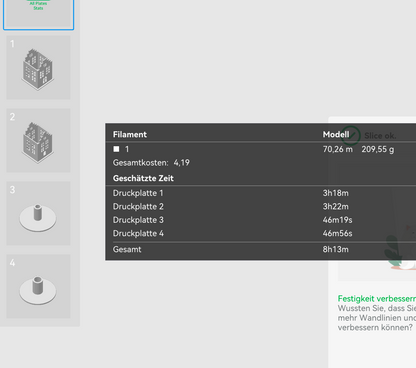Click the 46m56s time value
The image size is (416, 368).
click(337, 233)
